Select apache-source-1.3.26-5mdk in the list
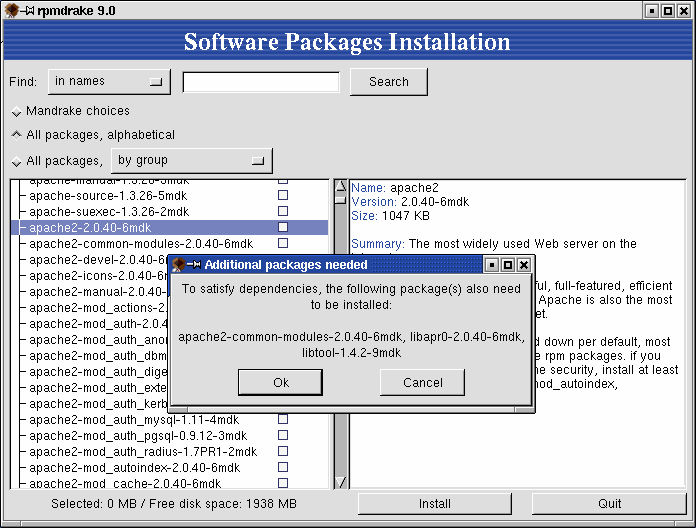The height and width of the screenshot is (528, 696). [x=170, y=196]
